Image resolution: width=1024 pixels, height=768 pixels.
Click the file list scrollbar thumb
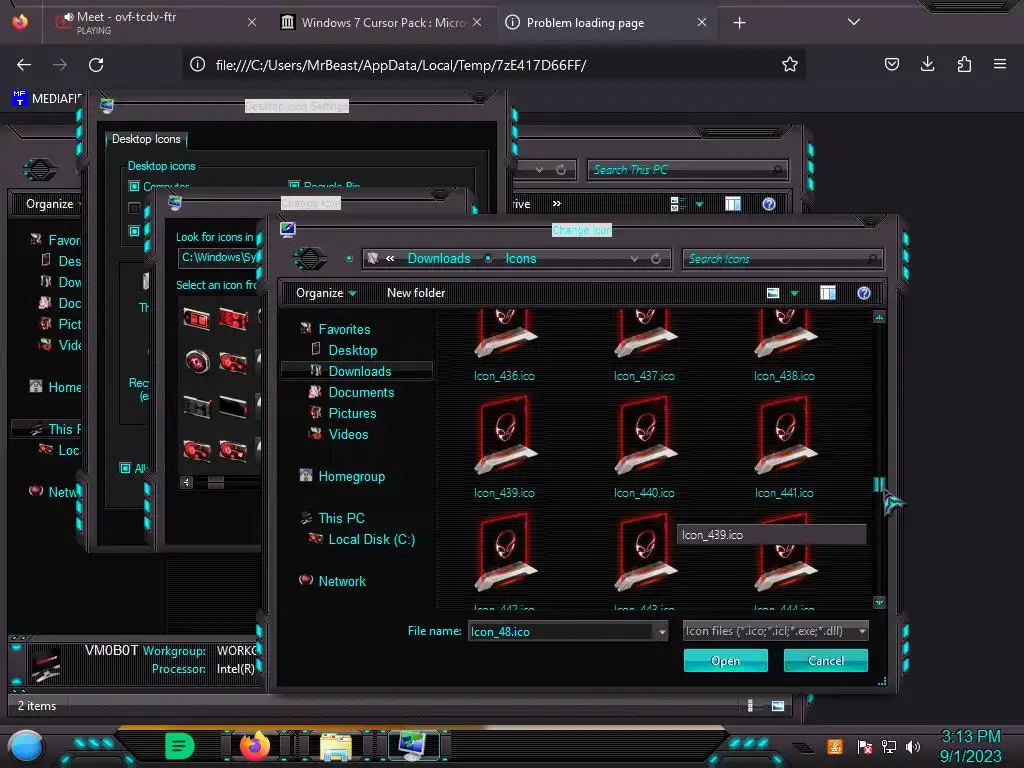pyautogui.click(x=879, y=485)
